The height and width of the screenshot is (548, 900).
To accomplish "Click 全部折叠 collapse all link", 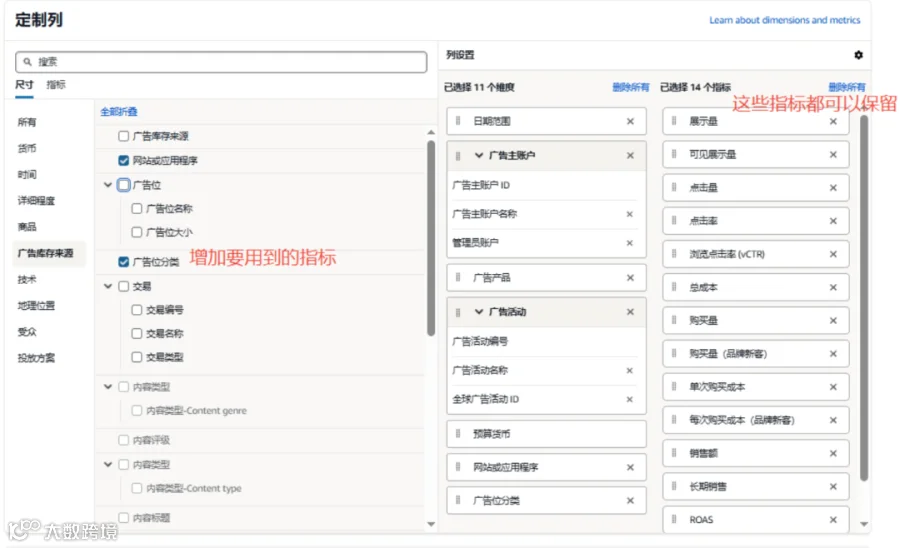I will pyautogui.click(x=119, y=112).
